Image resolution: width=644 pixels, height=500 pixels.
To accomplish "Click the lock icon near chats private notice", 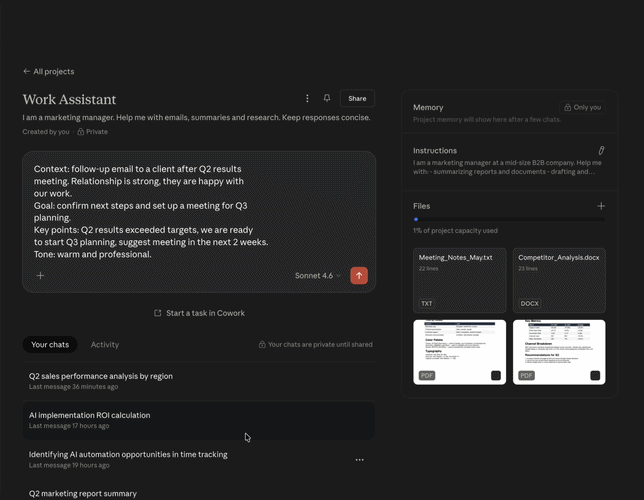I will pyautogui.click(x=262, y=344).
